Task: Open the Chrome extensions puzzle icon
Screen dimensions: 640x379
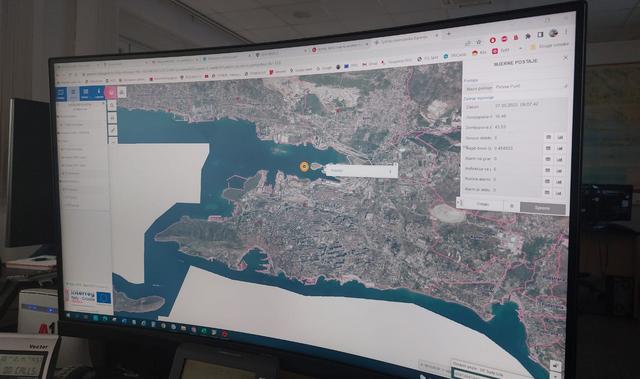Action: pos(528,36)
